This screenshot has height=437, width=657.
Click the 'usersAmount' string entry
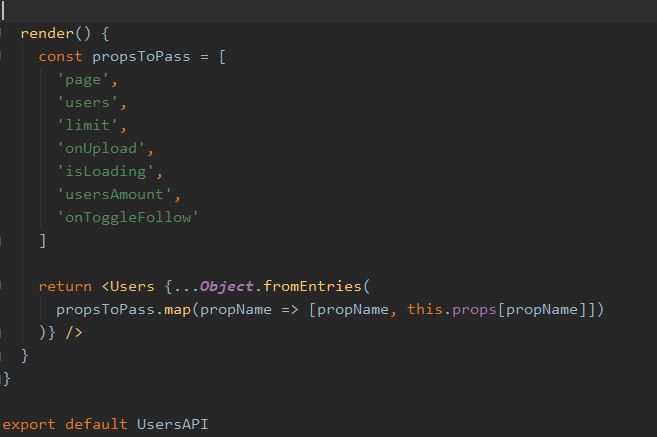(x=115, y=194)
